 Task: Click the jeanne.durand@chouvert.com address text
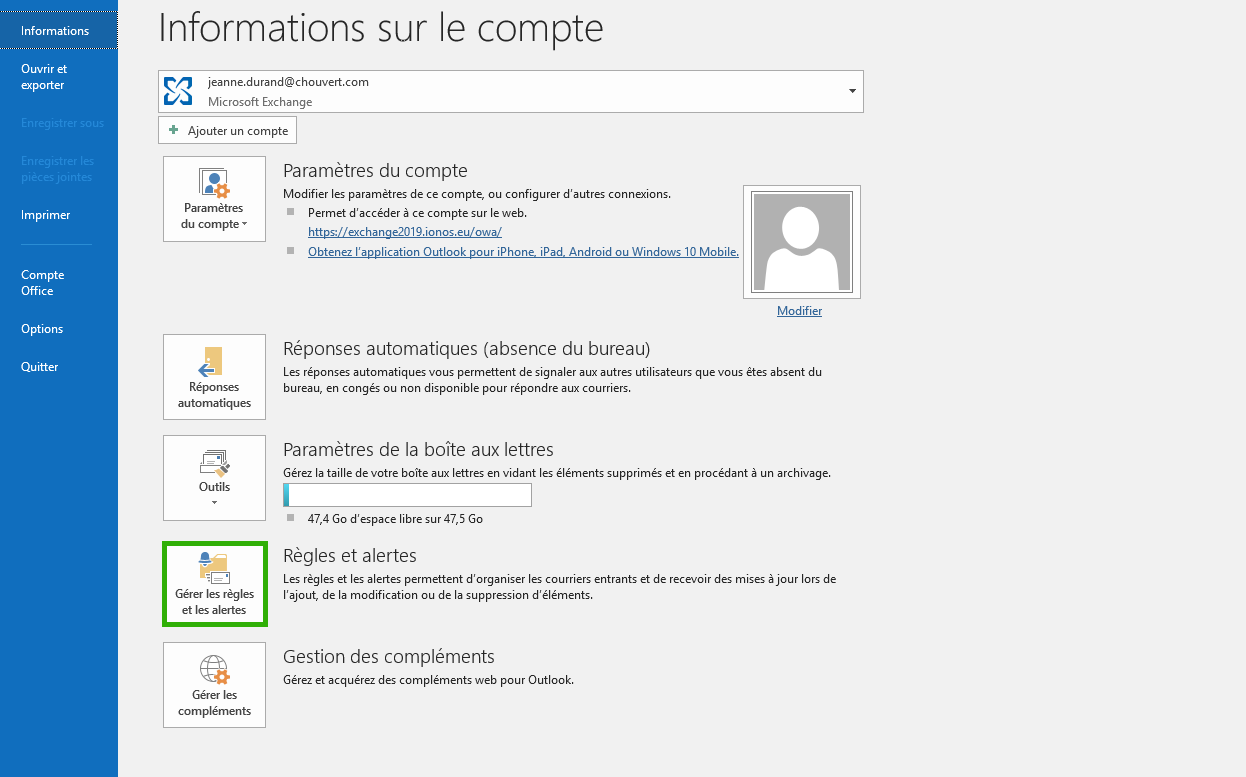288,82
